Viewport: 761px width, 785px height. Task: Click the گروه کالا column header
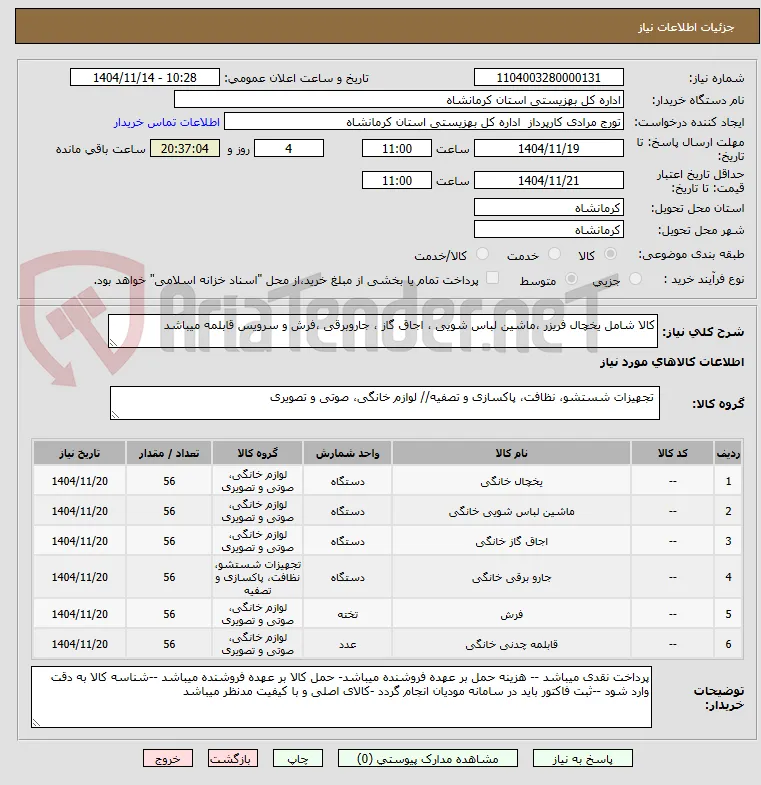coord(257,453)
